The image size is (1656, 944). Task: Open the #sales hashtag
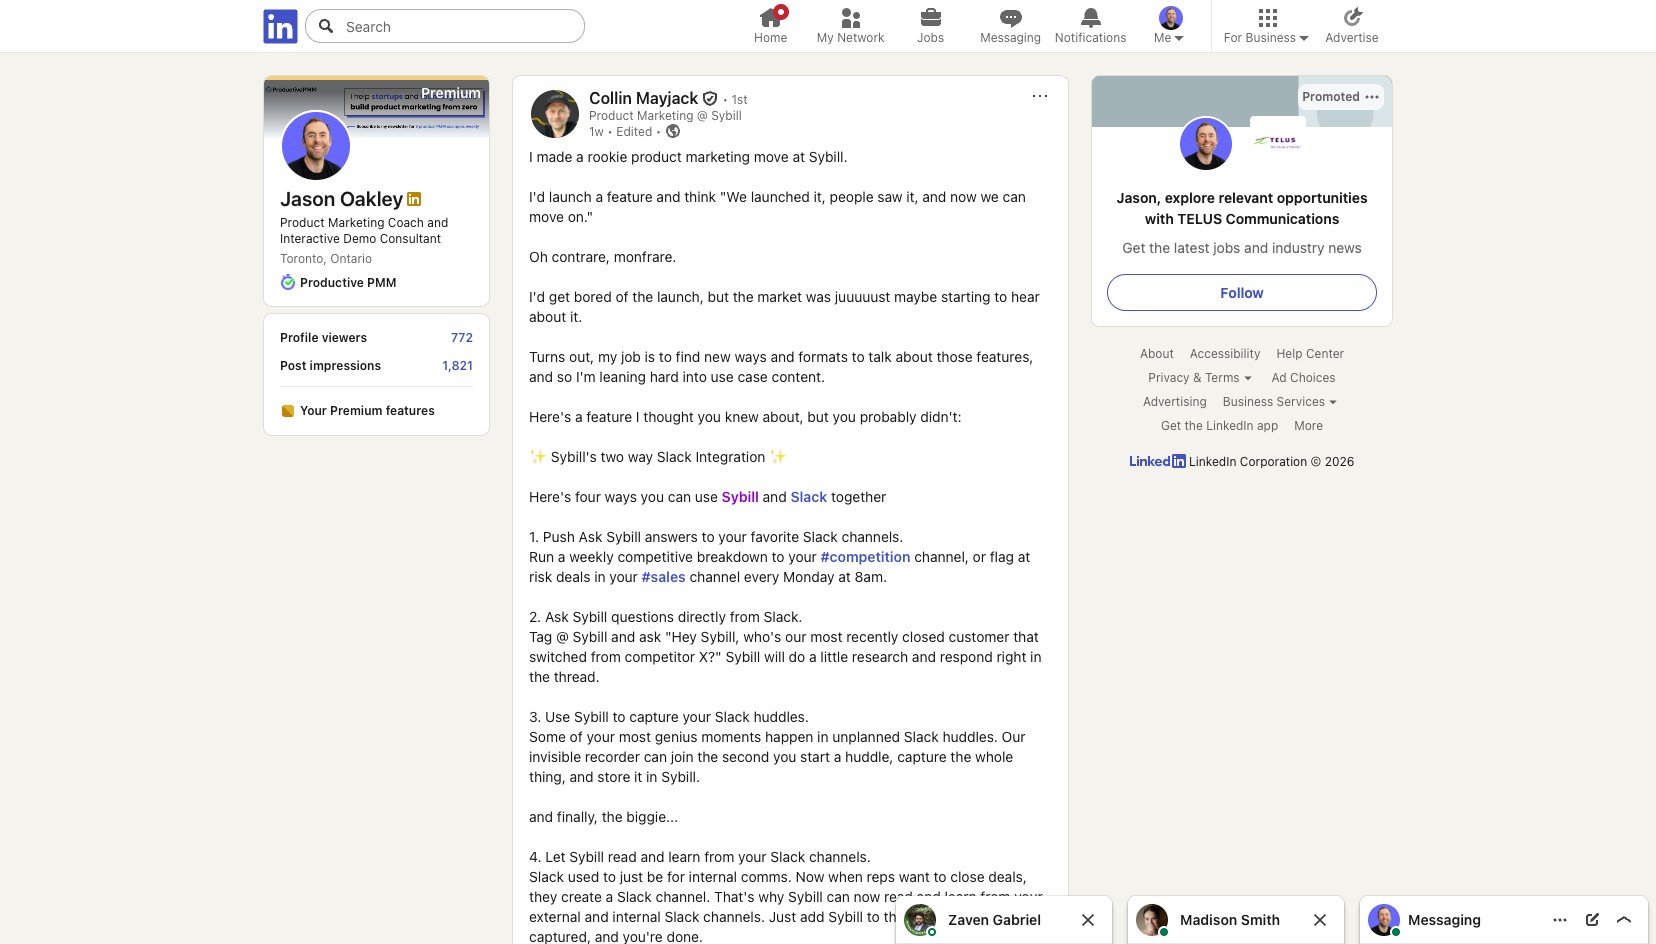tap(663, 577)
